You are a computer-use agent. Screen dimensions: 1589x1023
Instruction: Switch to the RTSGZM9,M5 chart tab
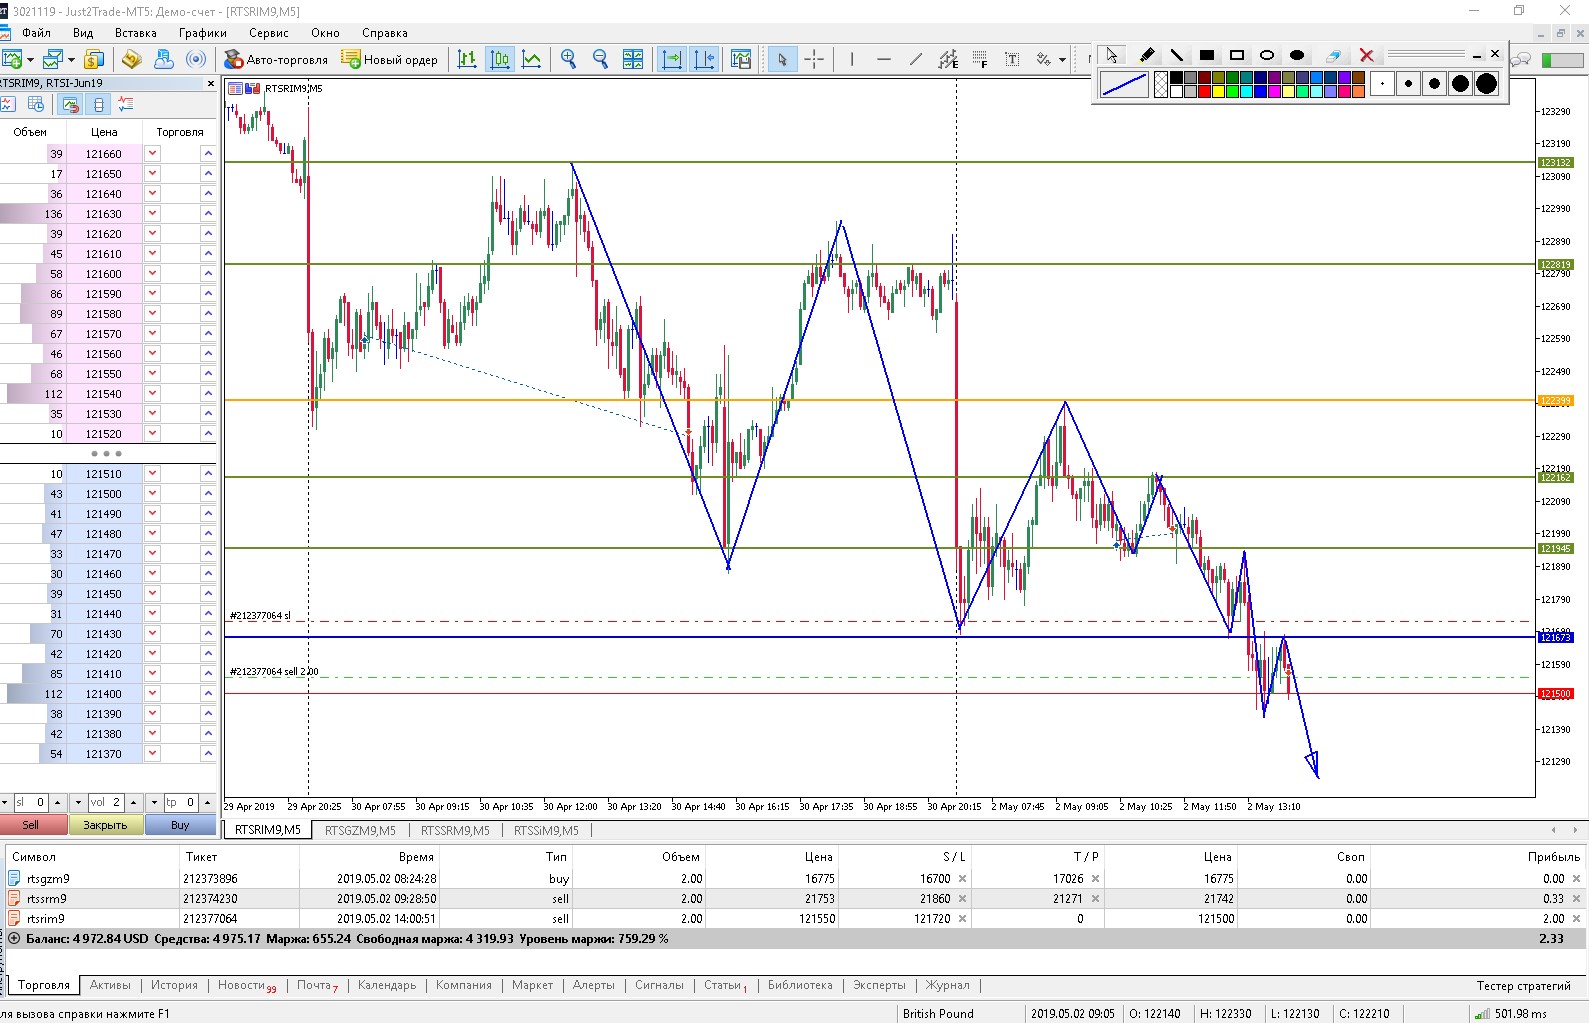coord(360,830)
